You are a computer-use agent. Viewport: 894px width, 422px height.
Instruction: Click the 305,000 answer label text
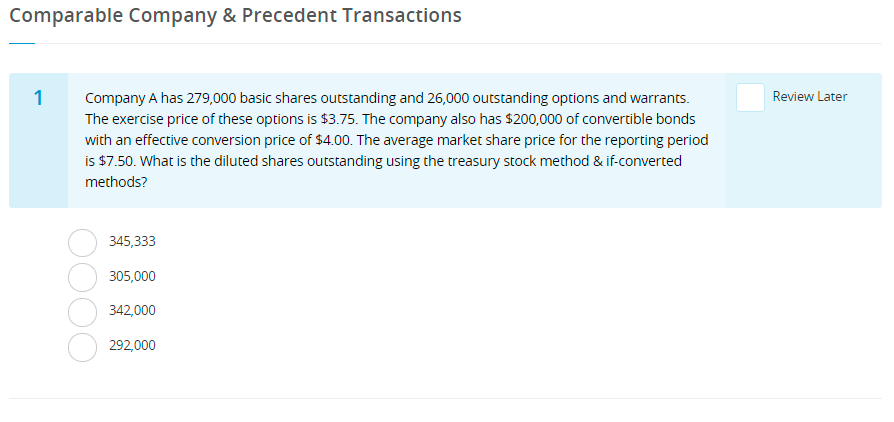pos(132,277)
